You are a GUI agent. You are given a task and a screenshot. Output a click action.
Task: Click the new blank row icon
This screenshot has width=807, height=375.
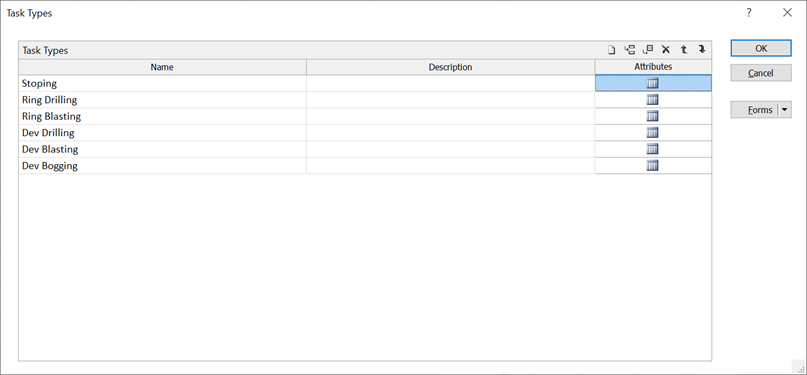pos(611,50)
